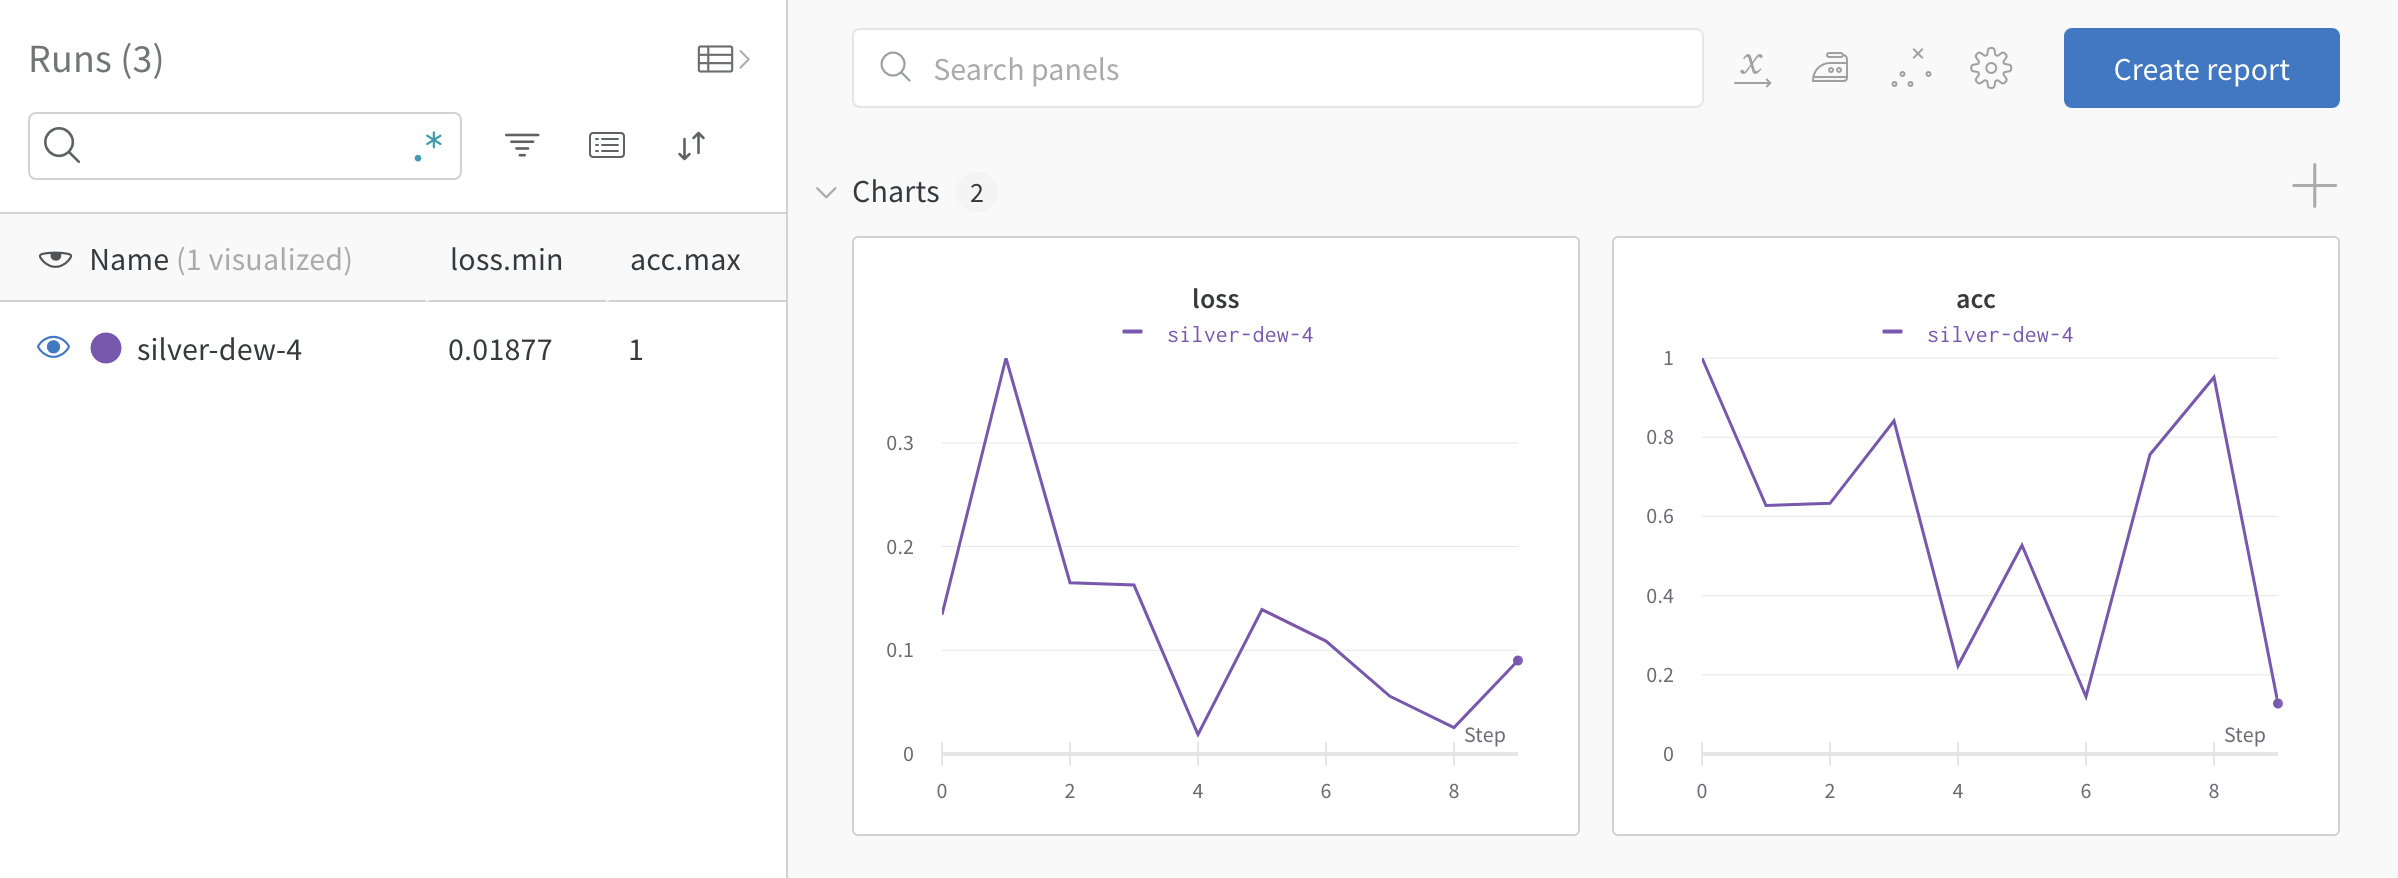This screenshot has height=878, width=2398.
Task: Click the table view icon above the runs list
Action: point(716,59)
